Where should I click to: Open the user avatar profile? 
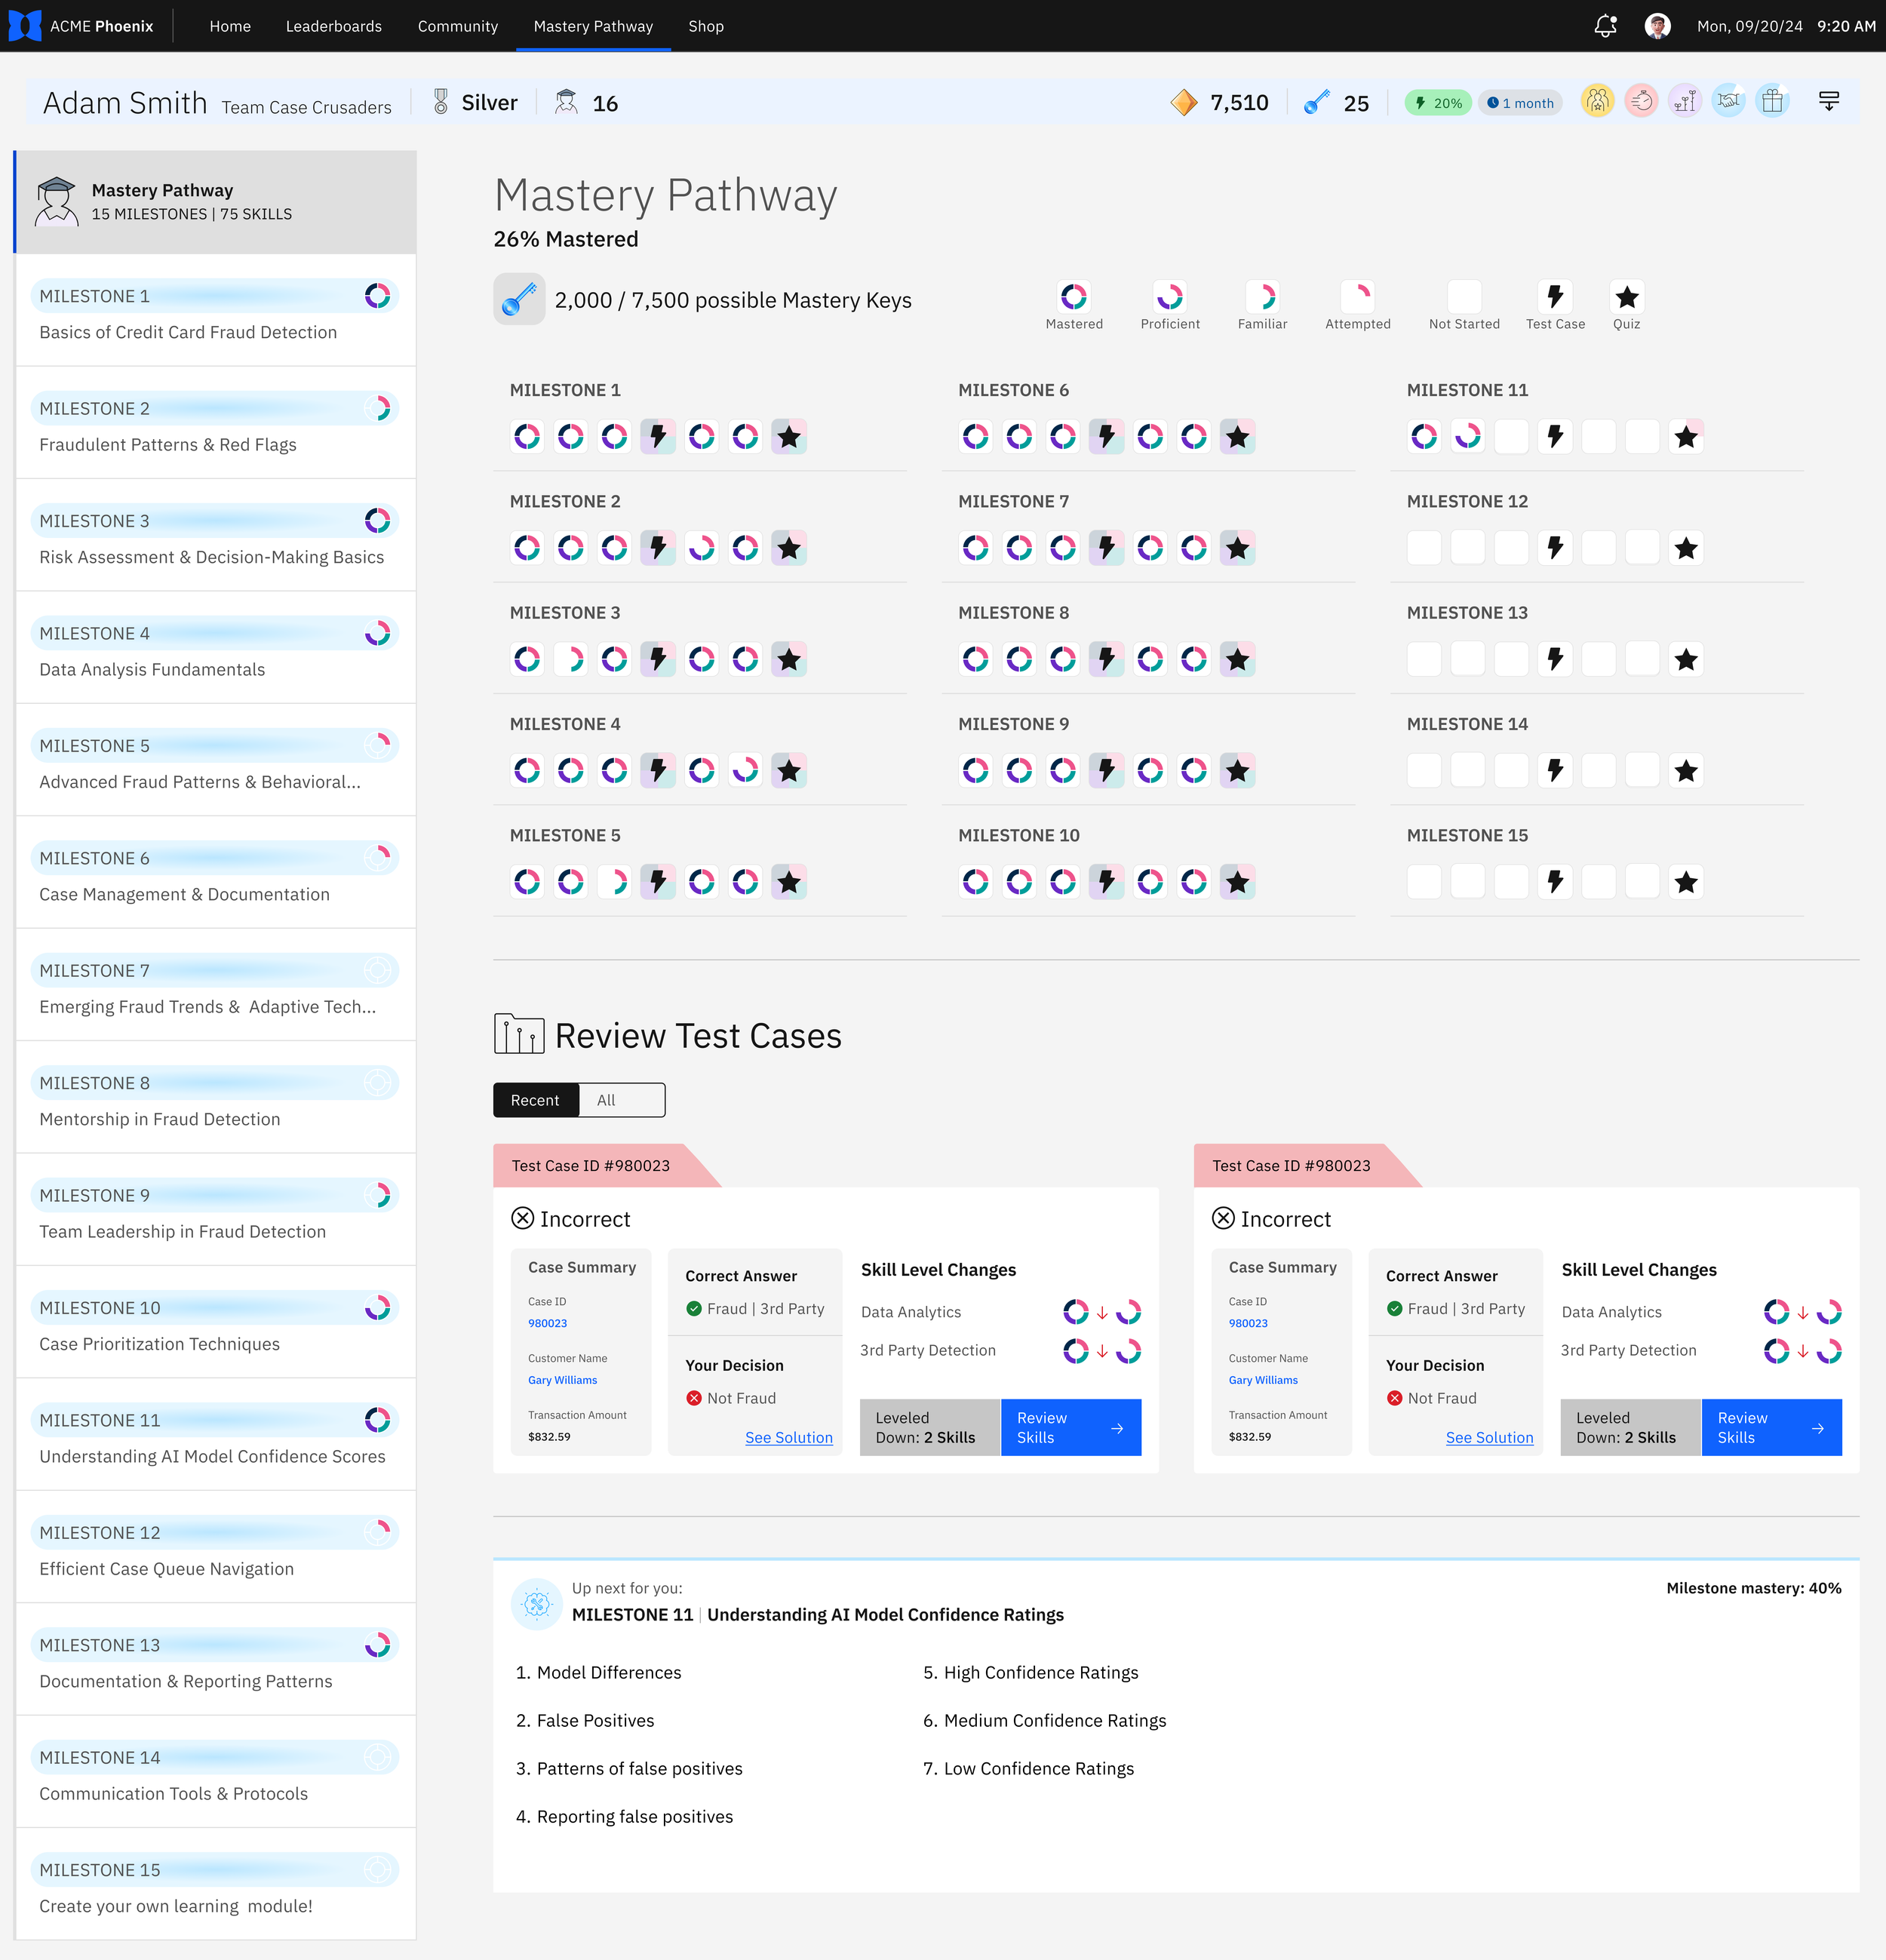[x=1657, y=26]
